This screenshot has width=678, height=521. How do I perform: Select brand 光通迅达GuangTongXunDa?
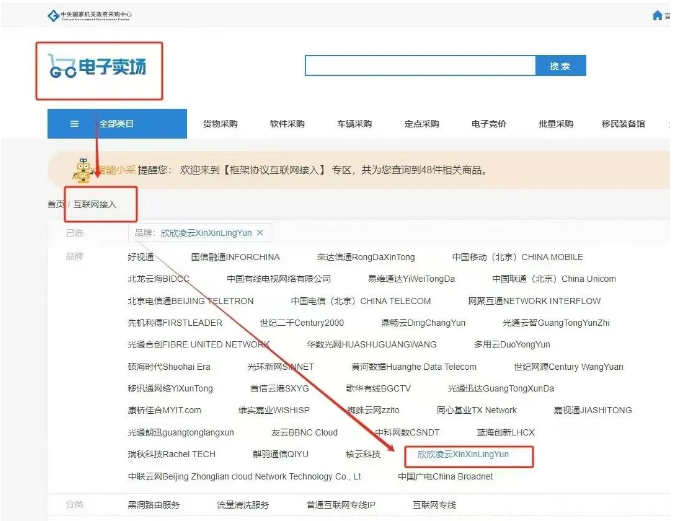[501, 389]
